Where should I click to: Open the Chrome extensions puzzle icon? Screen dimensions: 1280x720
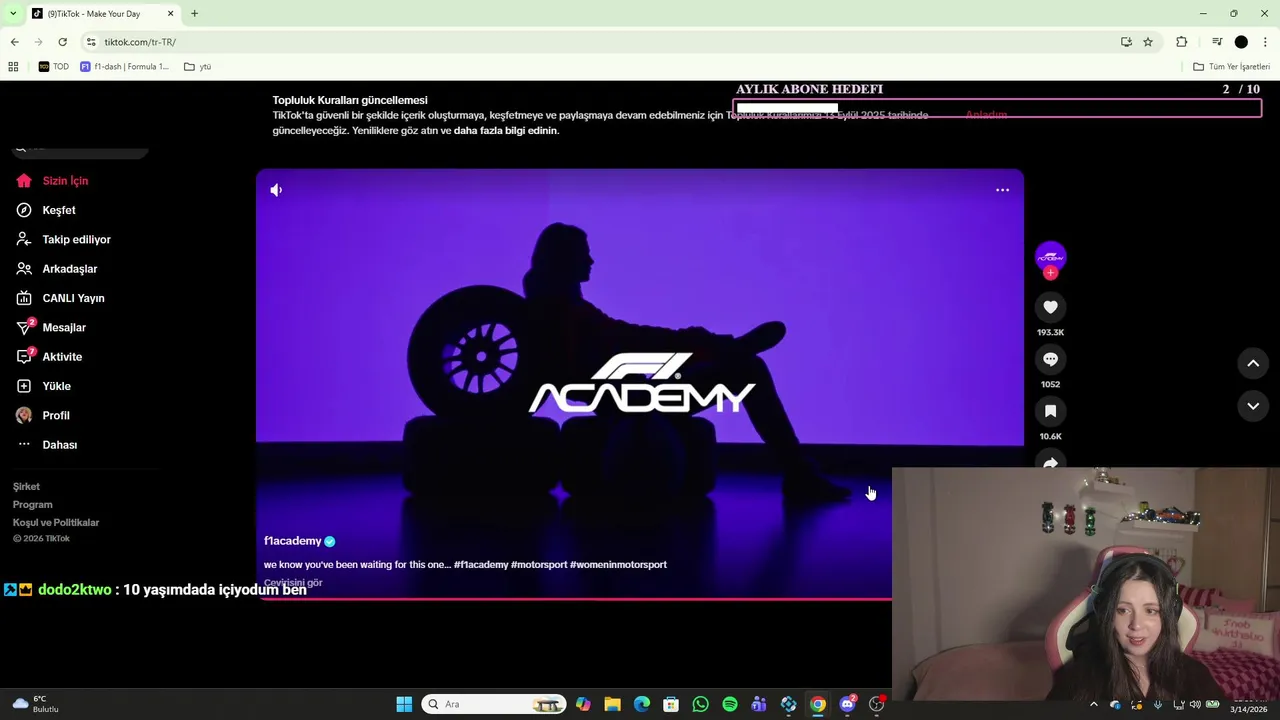[1181, 42]
